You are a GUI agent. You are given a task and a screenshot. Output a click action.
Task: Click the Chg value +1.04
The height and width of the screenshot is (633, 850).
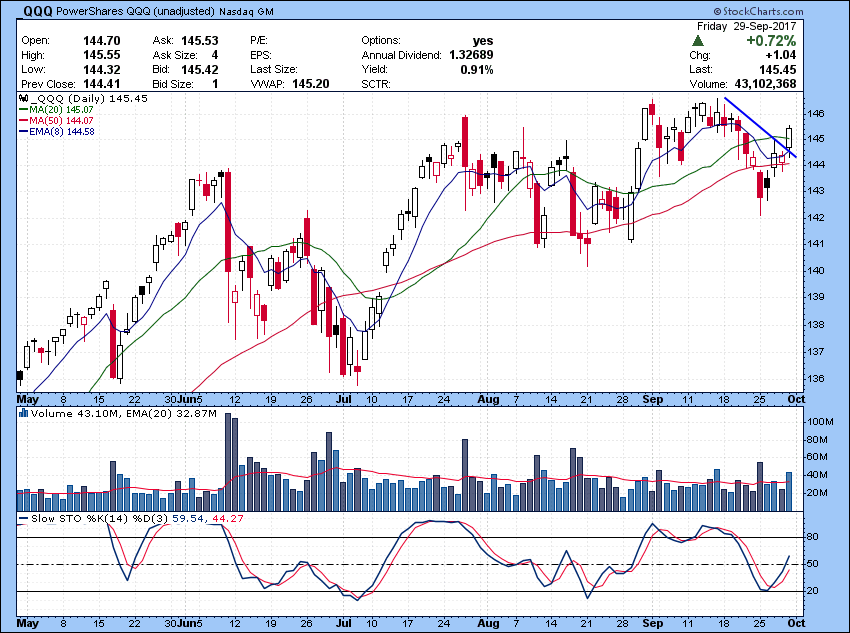tap(781, 55)
